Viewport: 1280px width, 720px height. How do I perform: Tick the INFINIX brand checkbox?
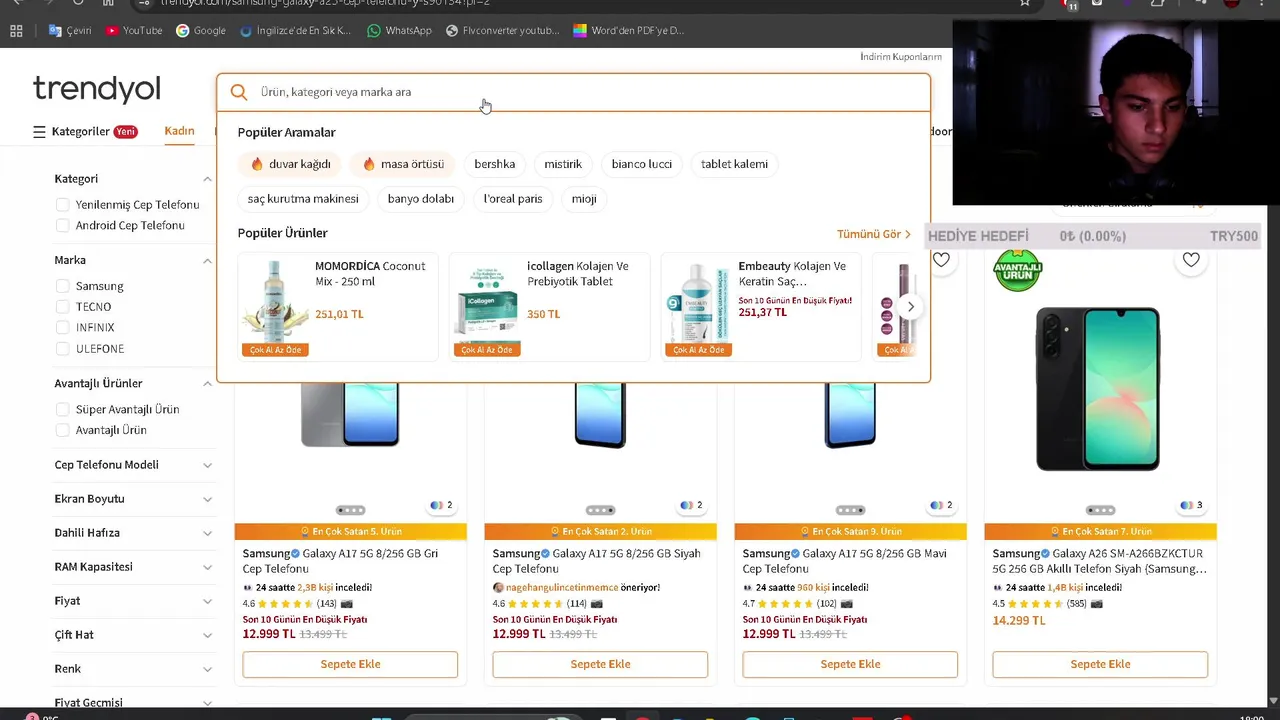click(63, 328)
